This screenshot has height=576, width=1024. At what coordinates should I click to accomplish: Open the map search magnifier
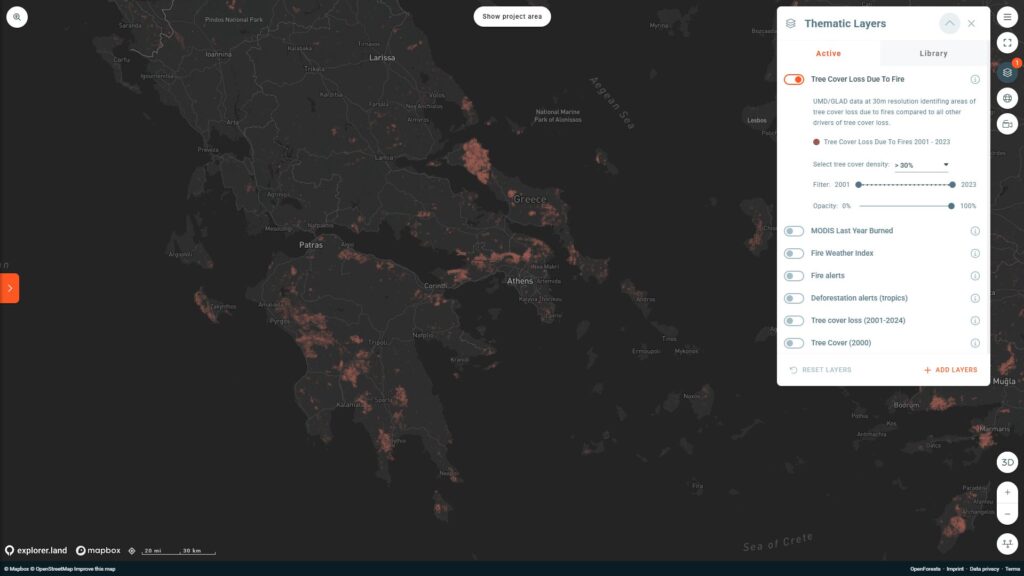tap(17, 16)
